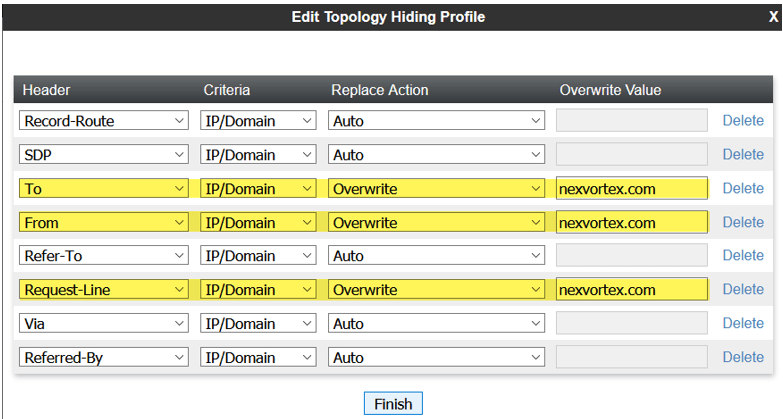Screen dimensions: 783x419
Task: Click disabled Overwrite Value field for Via
Action: [632, 324]
